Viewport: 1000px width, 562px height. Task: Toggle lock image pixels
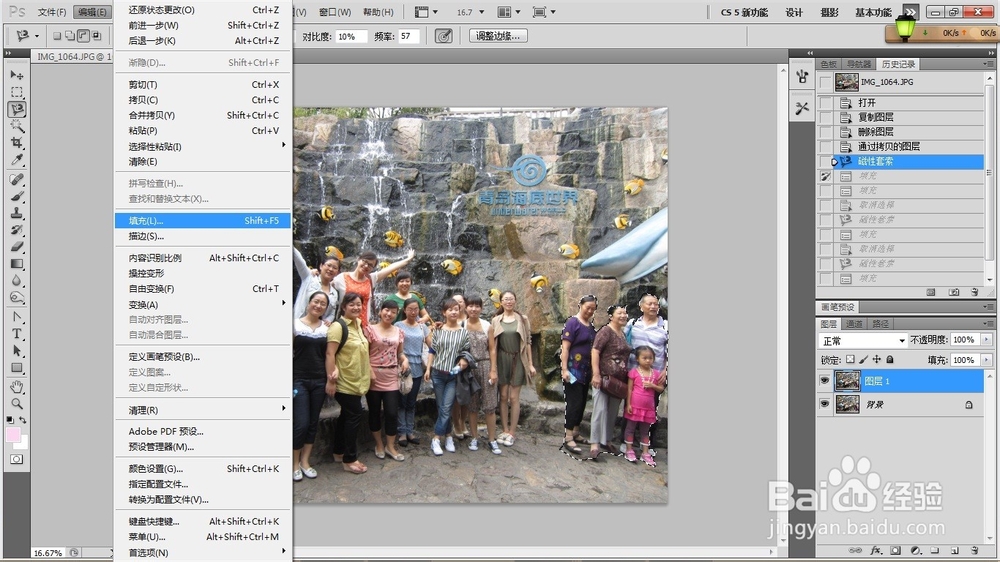tap(864, 360)
